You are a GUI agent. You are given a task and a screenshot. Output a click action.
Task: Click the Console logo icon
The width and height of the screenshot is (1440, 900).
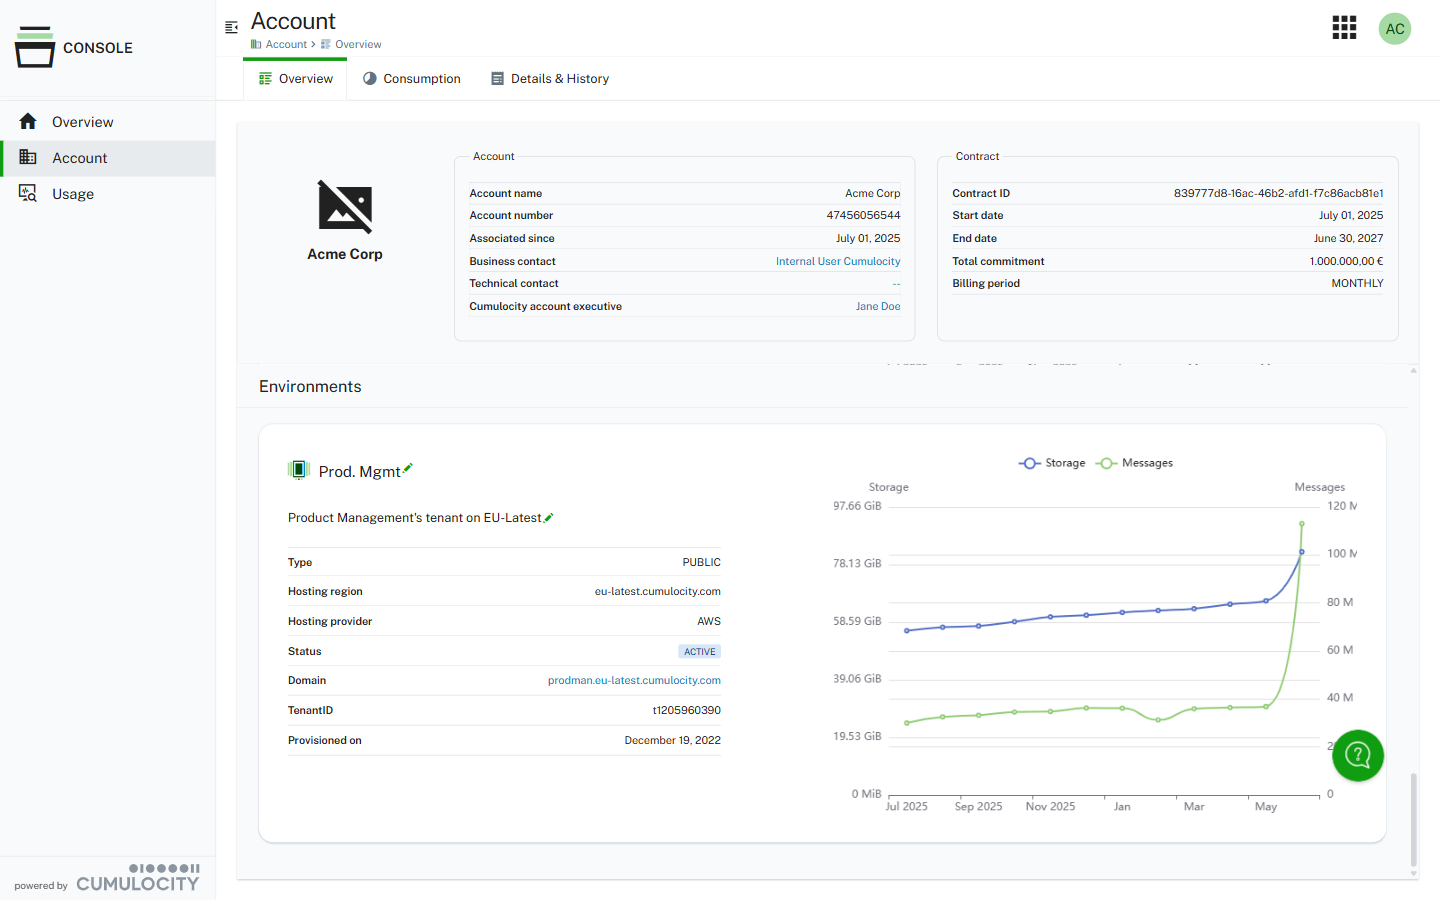click(35, 47)
